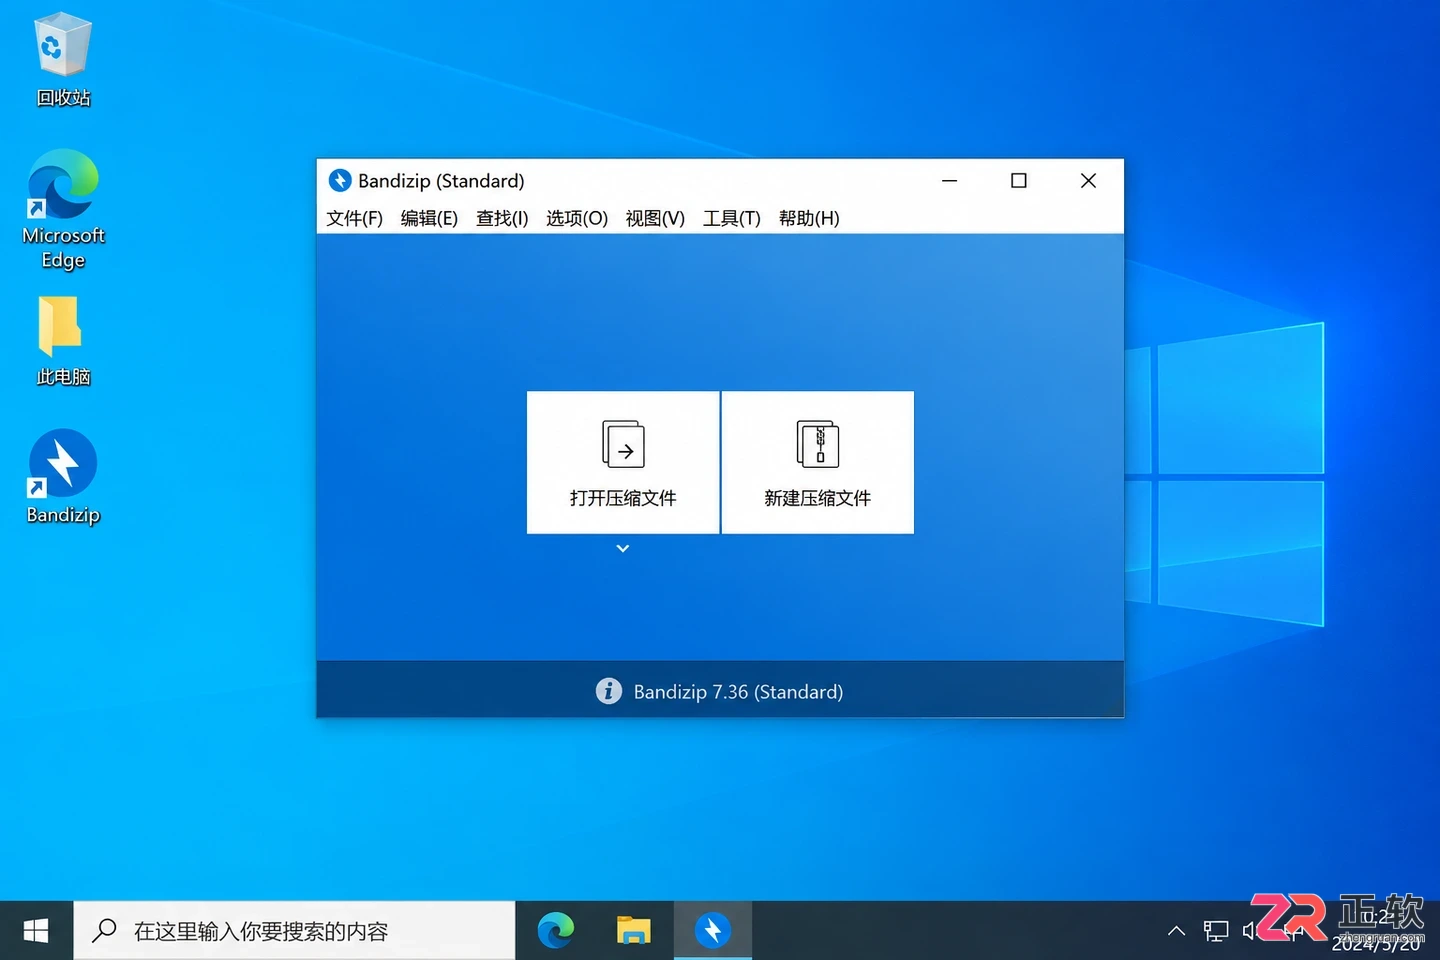Open the 选项(O) menu
The image size is (1440, 960).
[577, 218]
